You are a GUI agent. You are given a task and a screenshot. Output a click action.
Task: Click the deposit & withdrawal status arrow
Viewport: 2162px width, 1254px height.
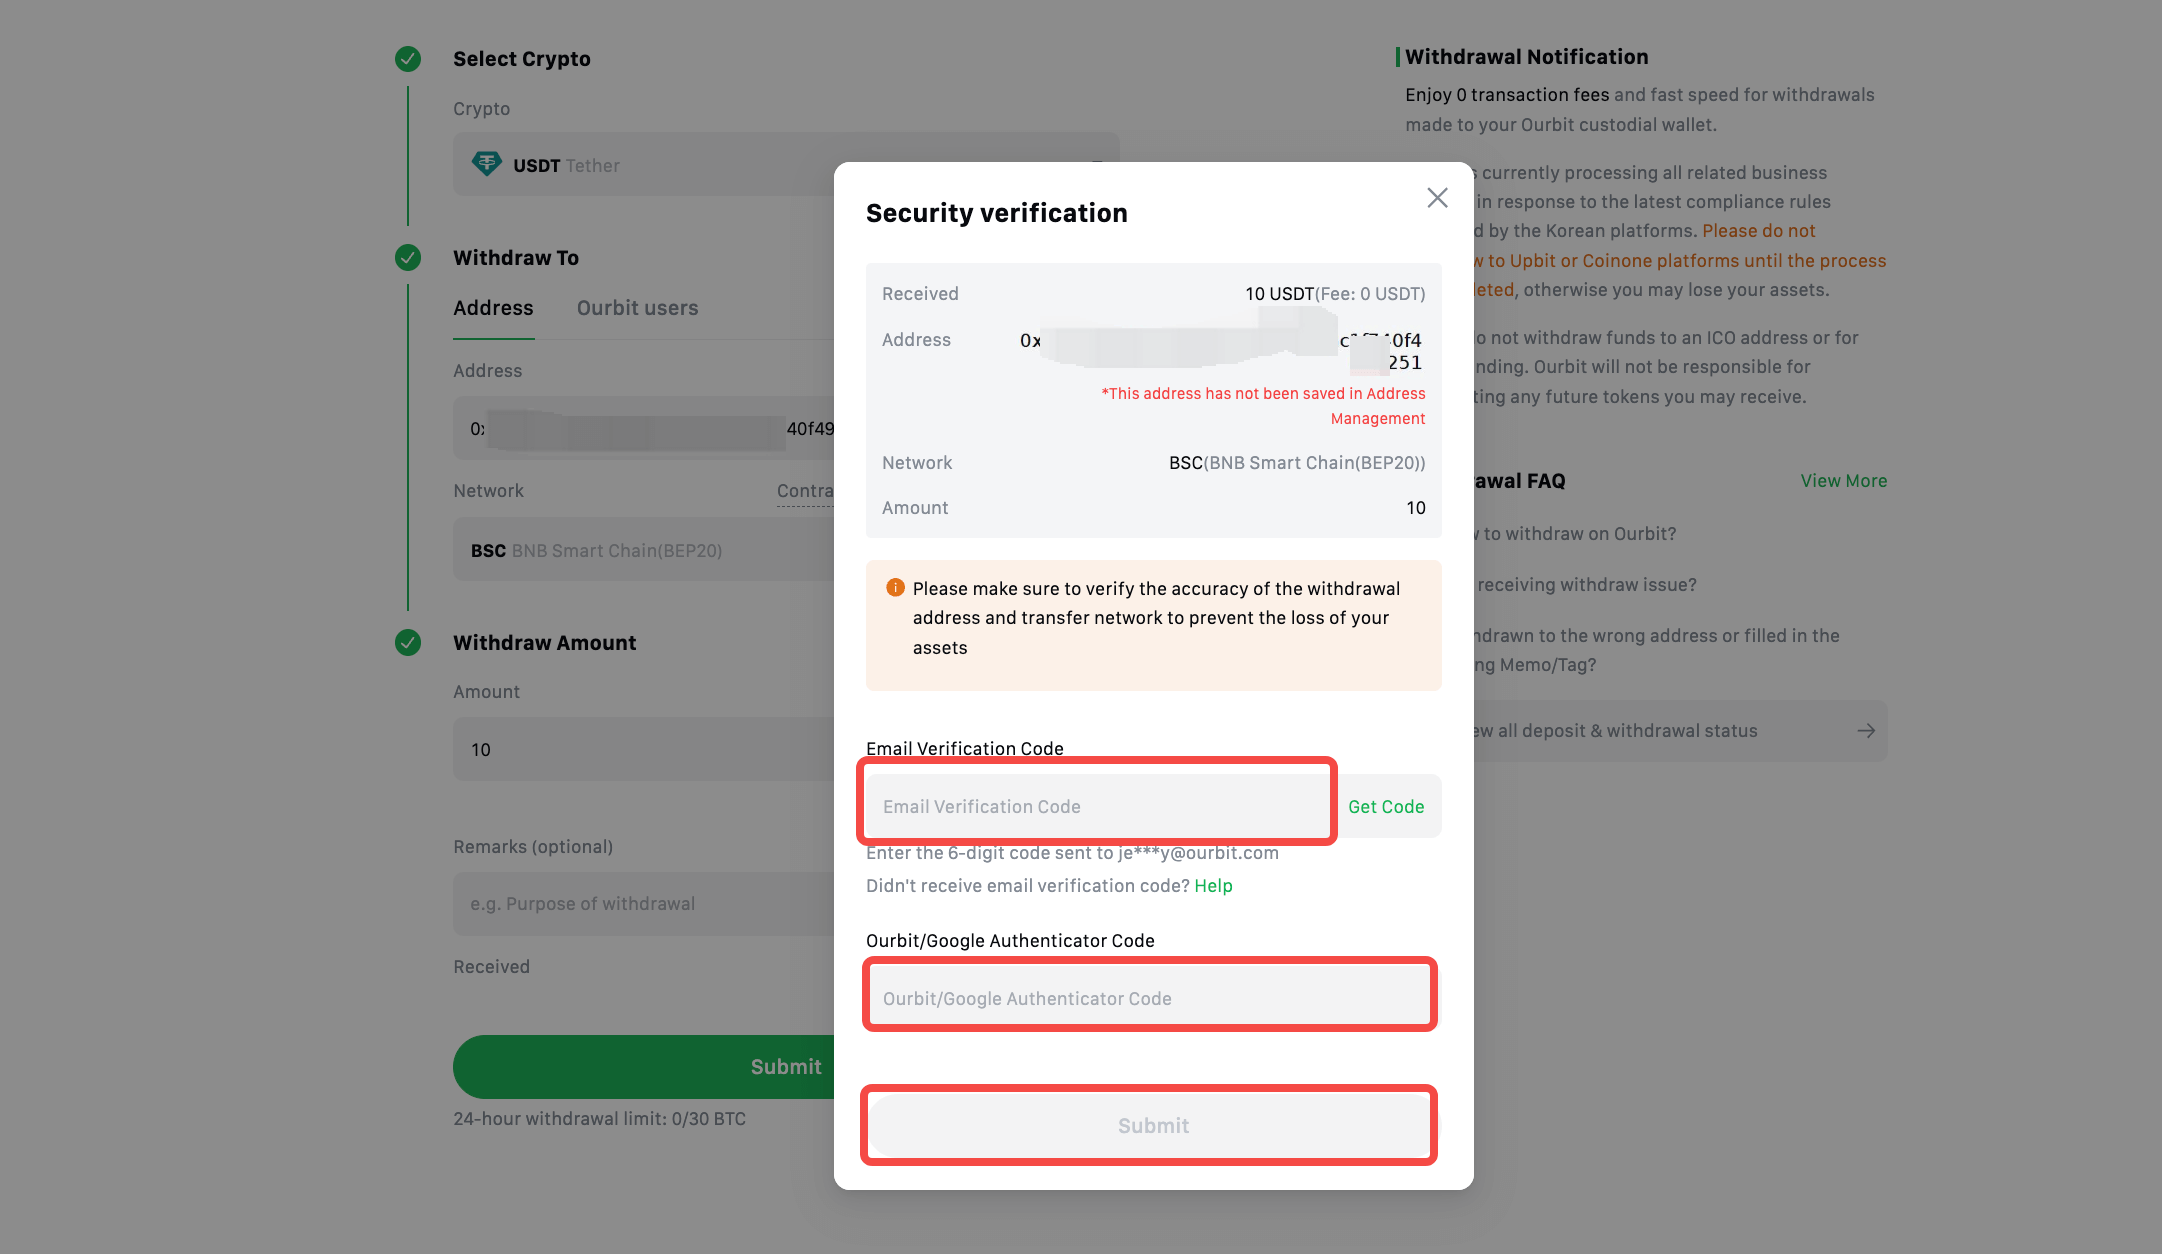pos(1865,731)
